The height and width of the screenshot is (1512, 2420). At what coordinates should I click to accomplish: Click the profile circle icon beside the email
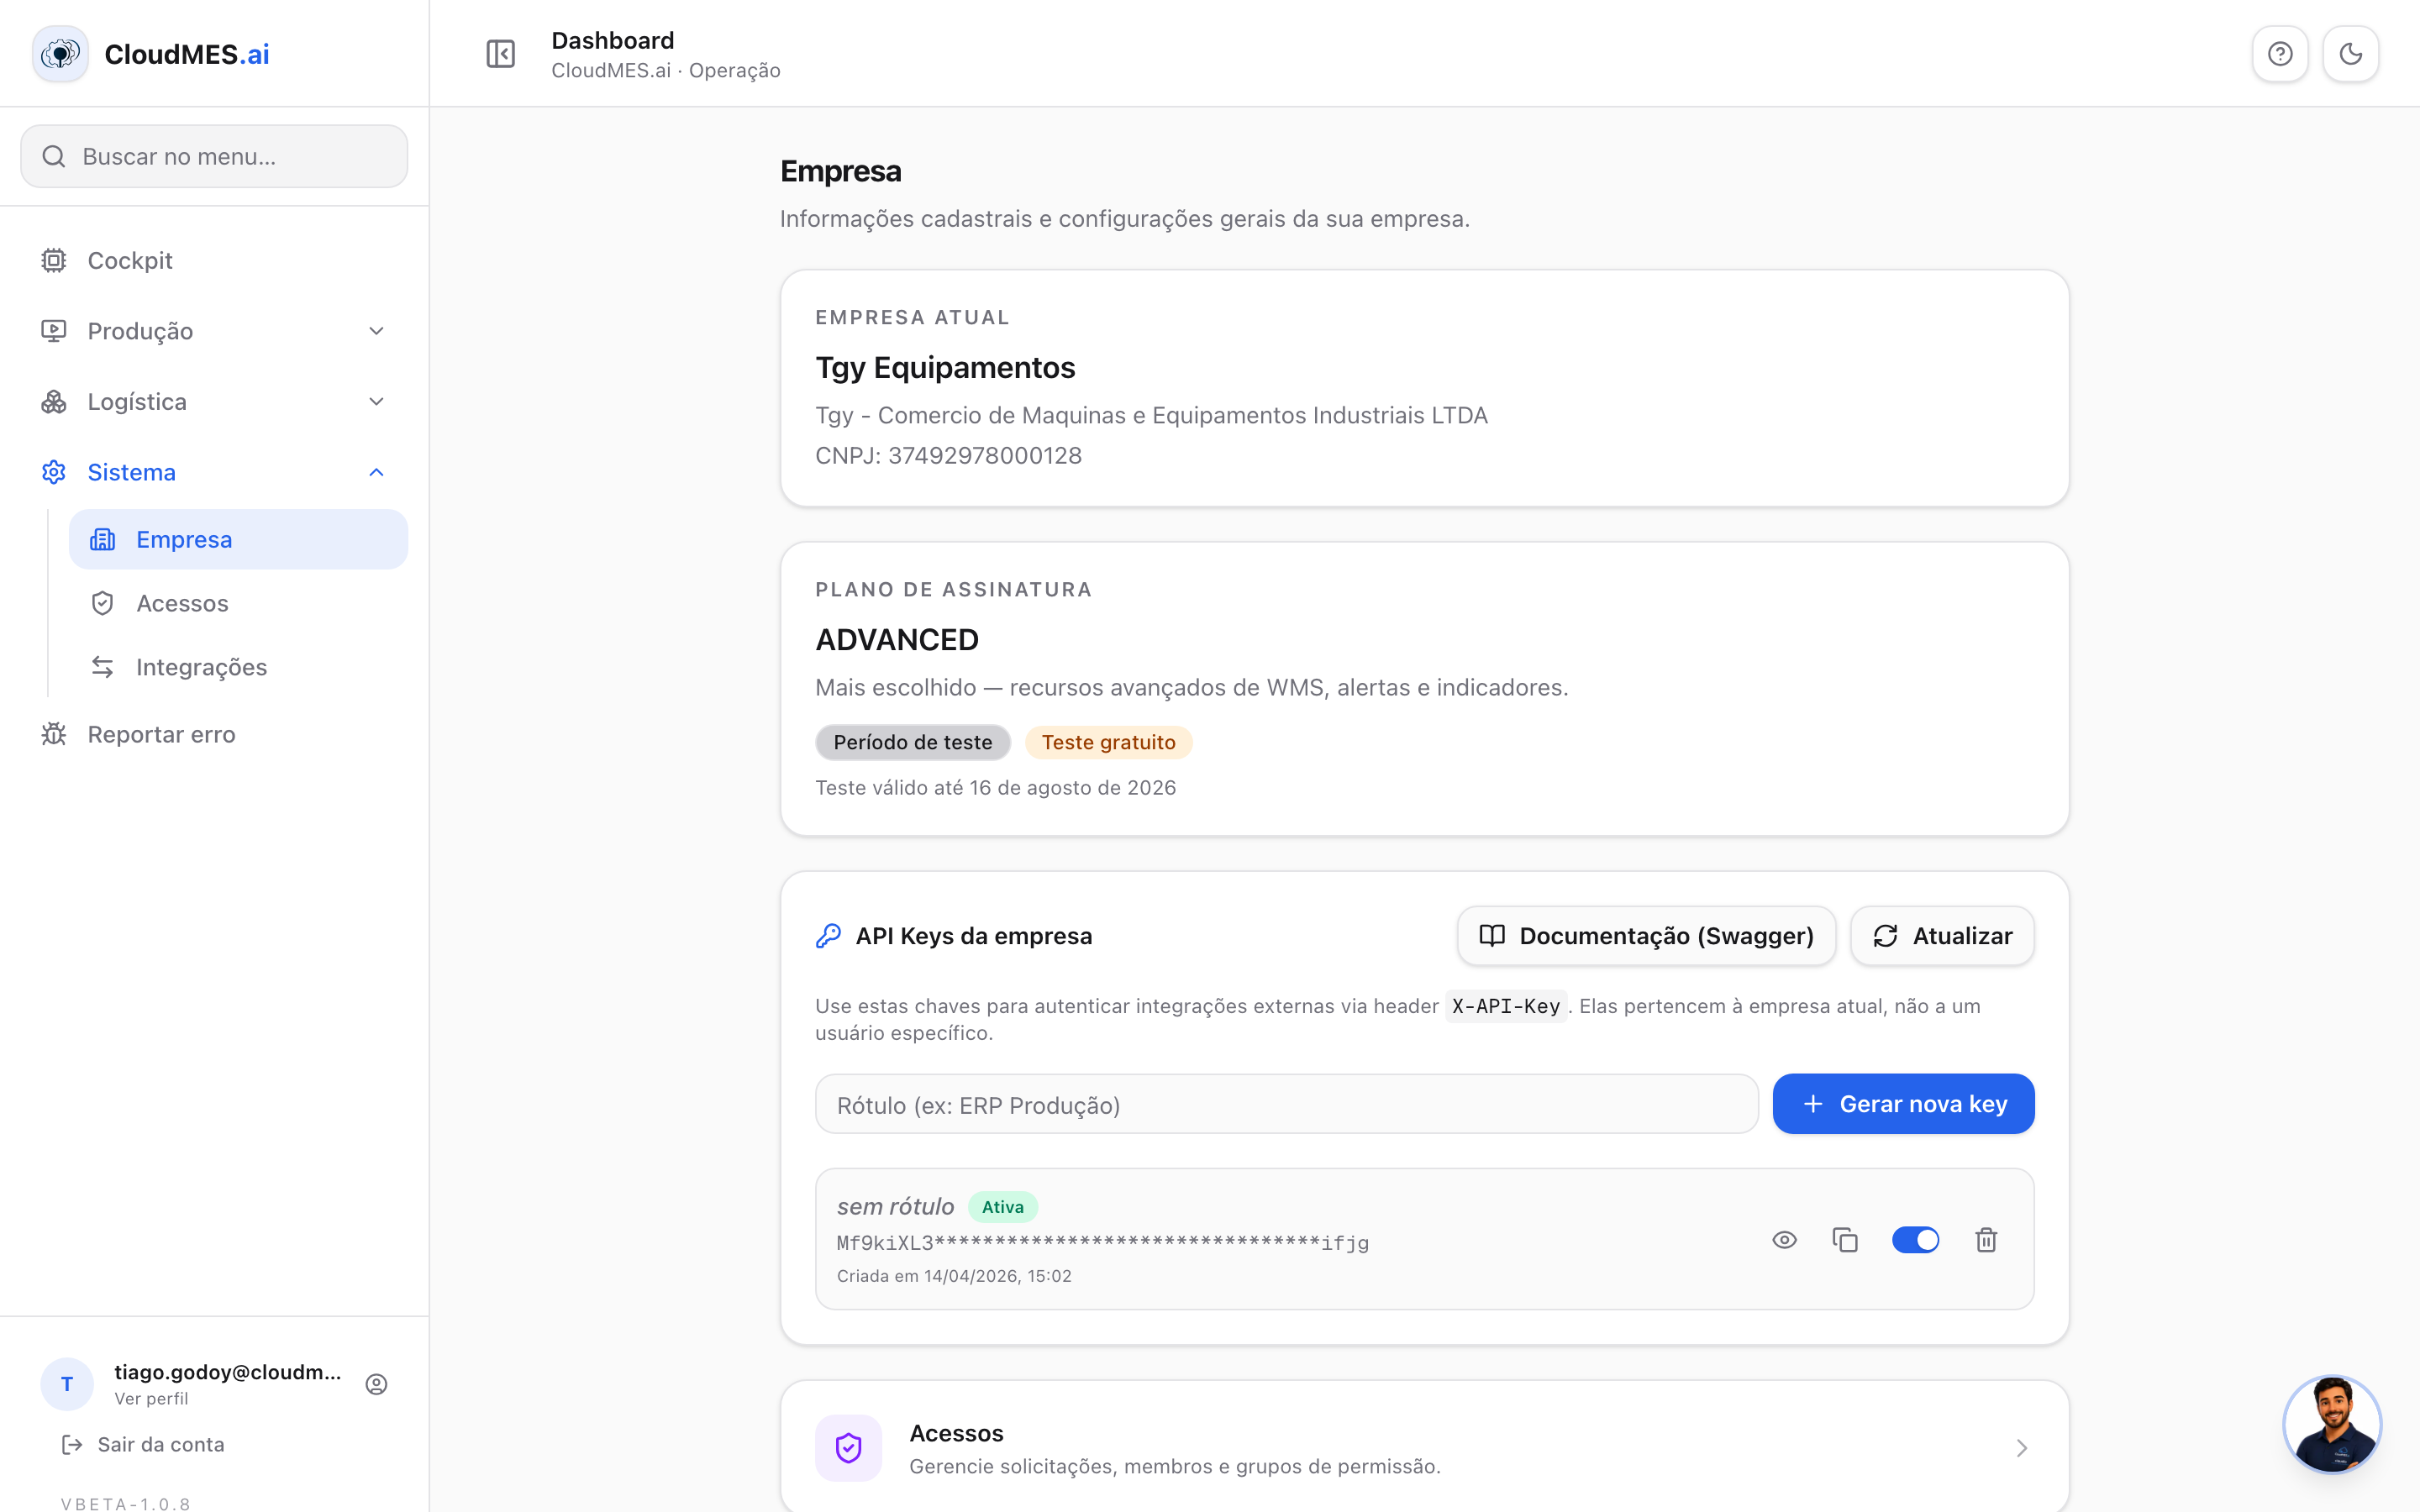click(376, 1384)
